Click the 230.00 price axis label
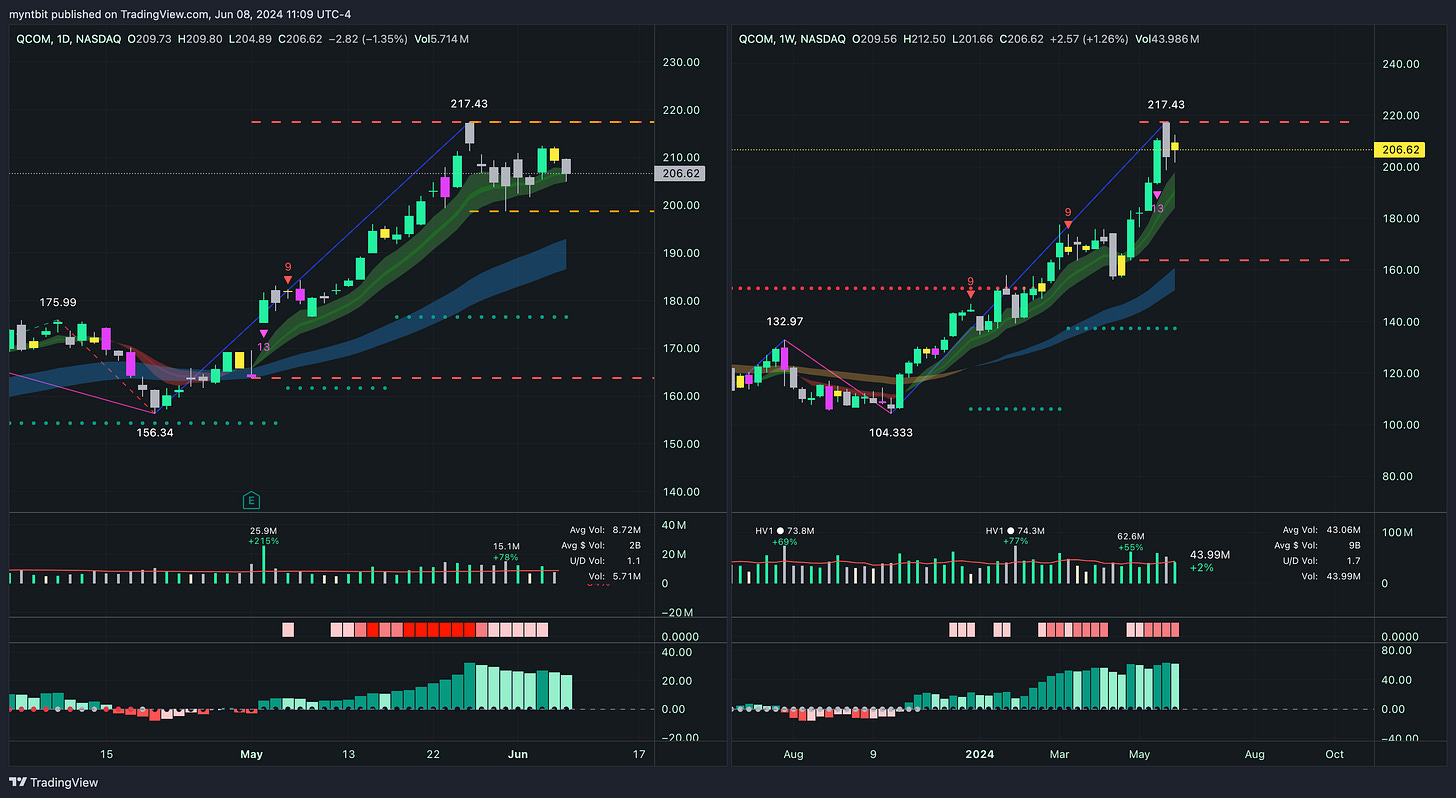This screenshot has width=1456, height=798. click(x=680, y=62)
